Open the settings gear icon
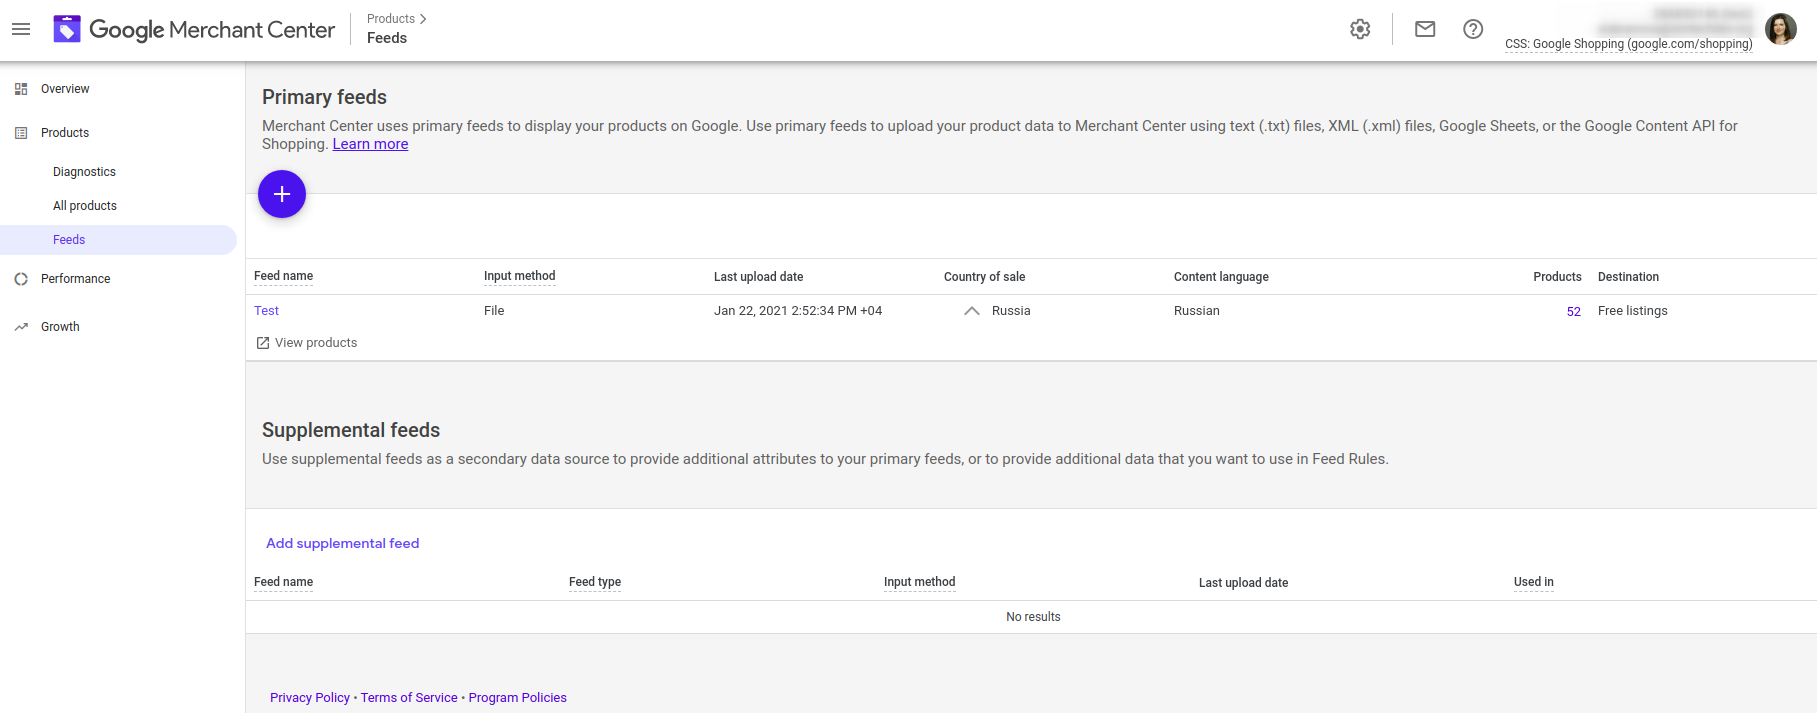The width and height of the screenshot is (1817, 713). 1360,29
